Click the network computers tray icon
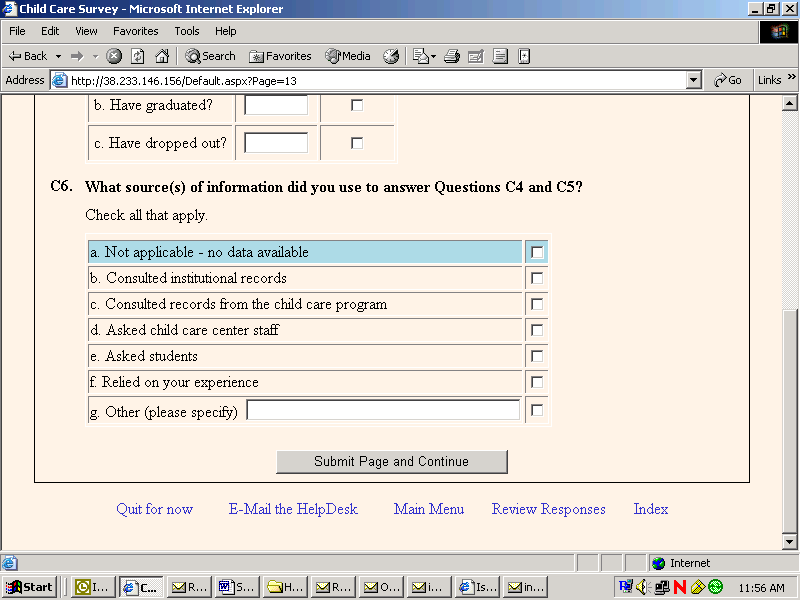Image resolution: width=800 pixels, height=600 pixels. point(662,587)
